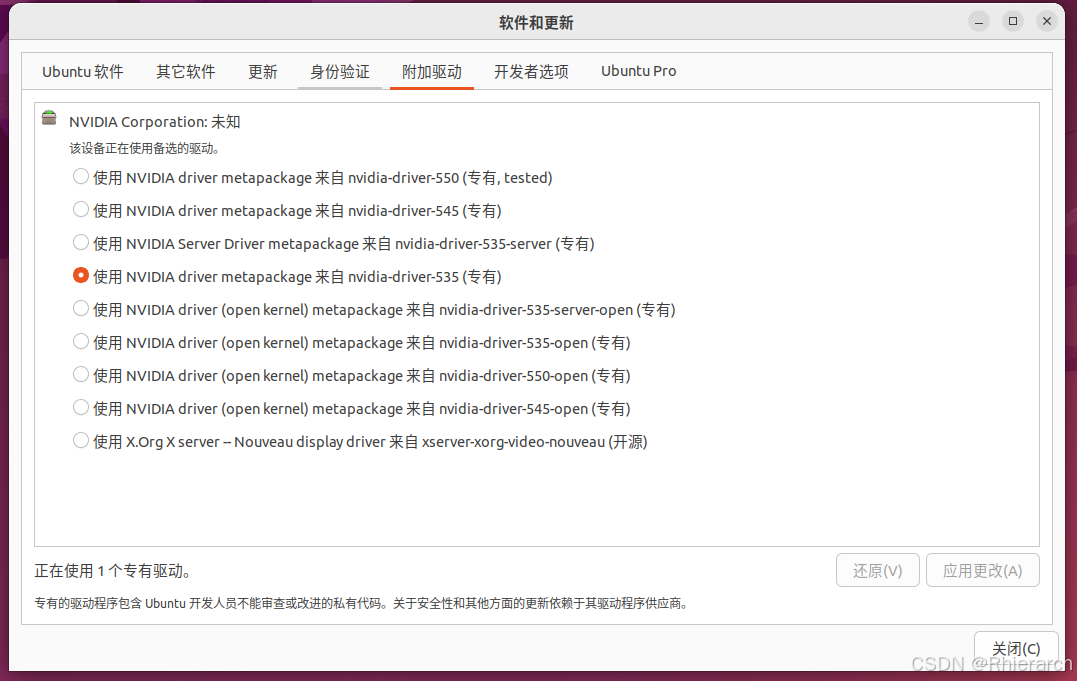Click the 还原(V) button
The width and height of the screenshot is (1077, 681).
877,570
